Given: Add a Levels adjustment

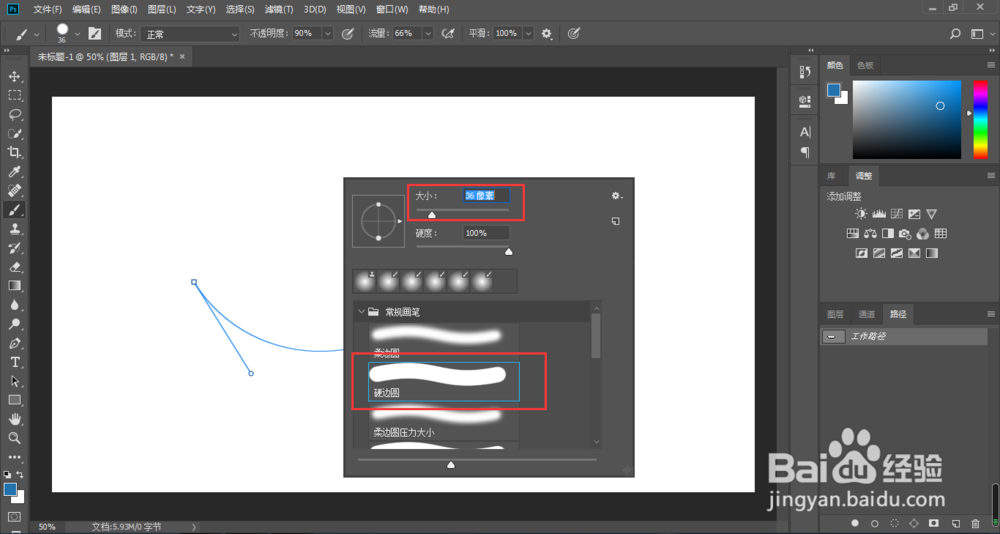Looking at the screenshot, I should 879,214.
